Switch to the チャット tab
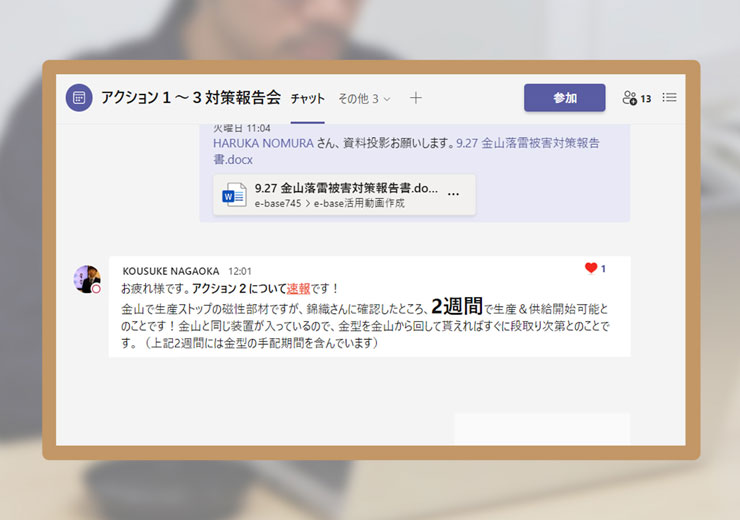Viewport: 740px width, 520px height. 308,99
